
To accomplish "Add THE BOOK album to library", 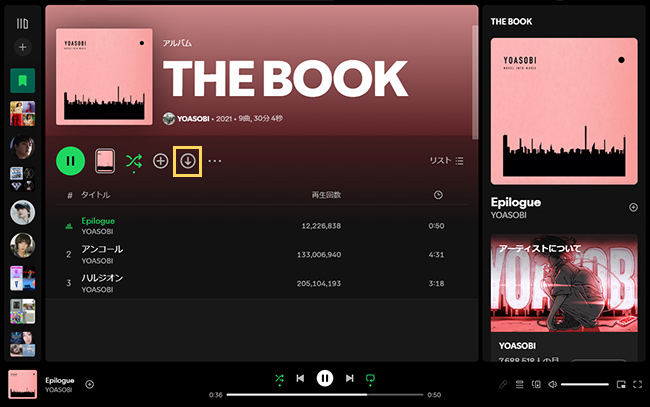I will coord(160,161).
